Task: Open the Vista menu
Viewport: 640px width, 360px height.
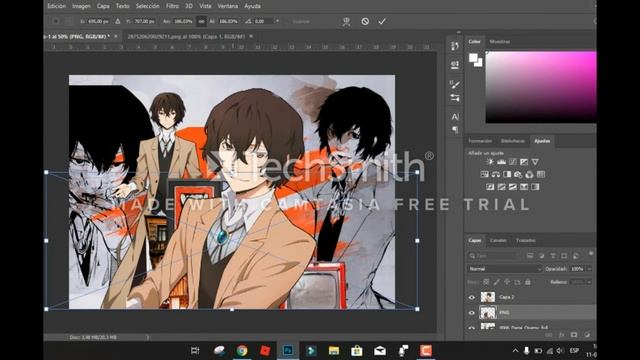Action: tap(205, 6)
